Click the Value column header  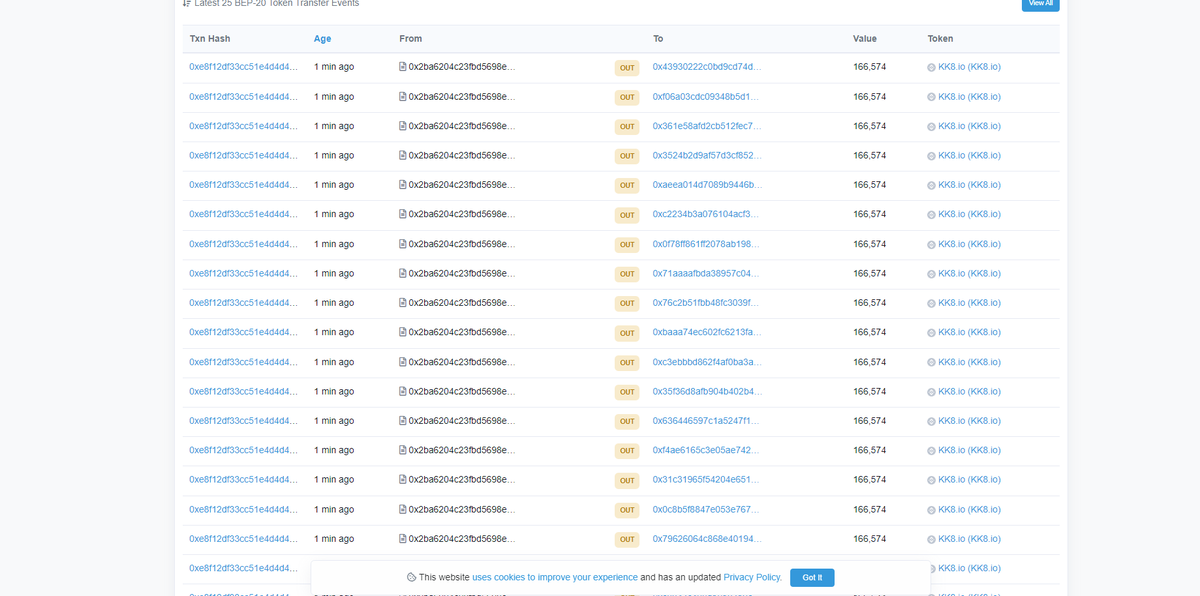click(865, 39)
